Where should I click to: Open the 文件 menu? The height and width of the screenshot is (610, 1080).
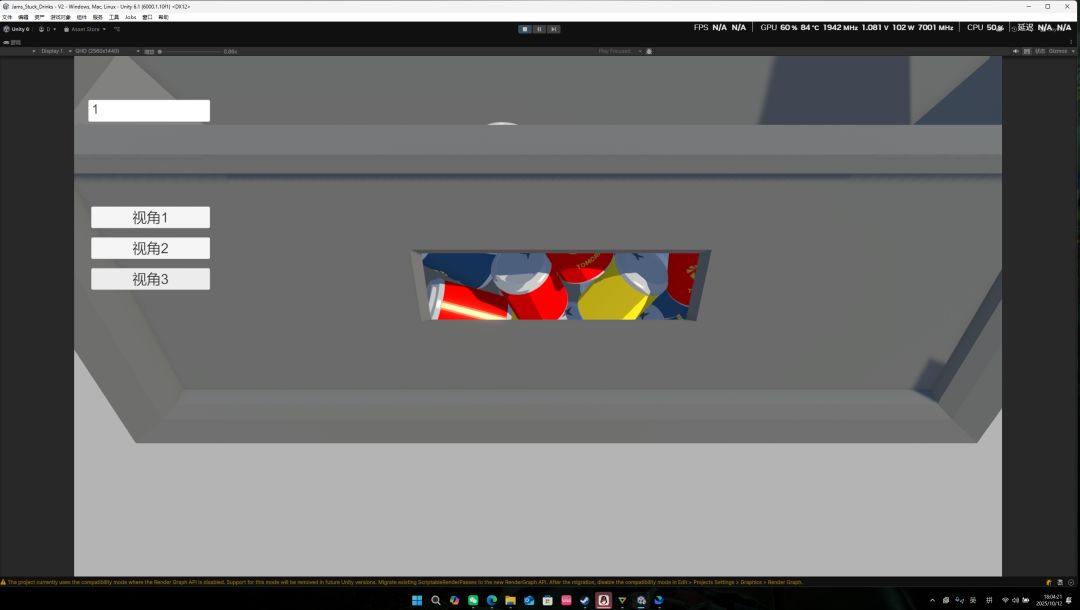[7, 17]
